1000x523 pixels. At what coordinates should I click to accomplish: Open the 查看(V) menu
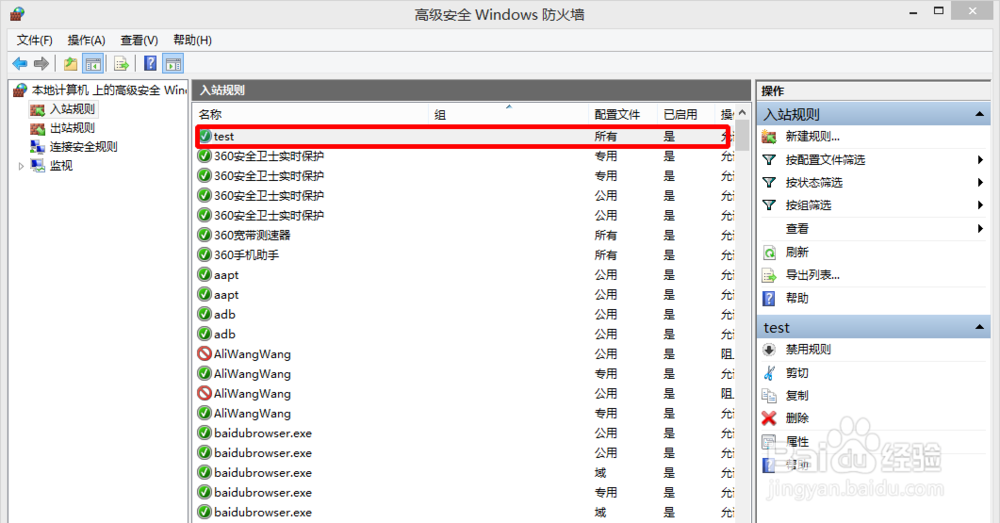coord(139,40)
